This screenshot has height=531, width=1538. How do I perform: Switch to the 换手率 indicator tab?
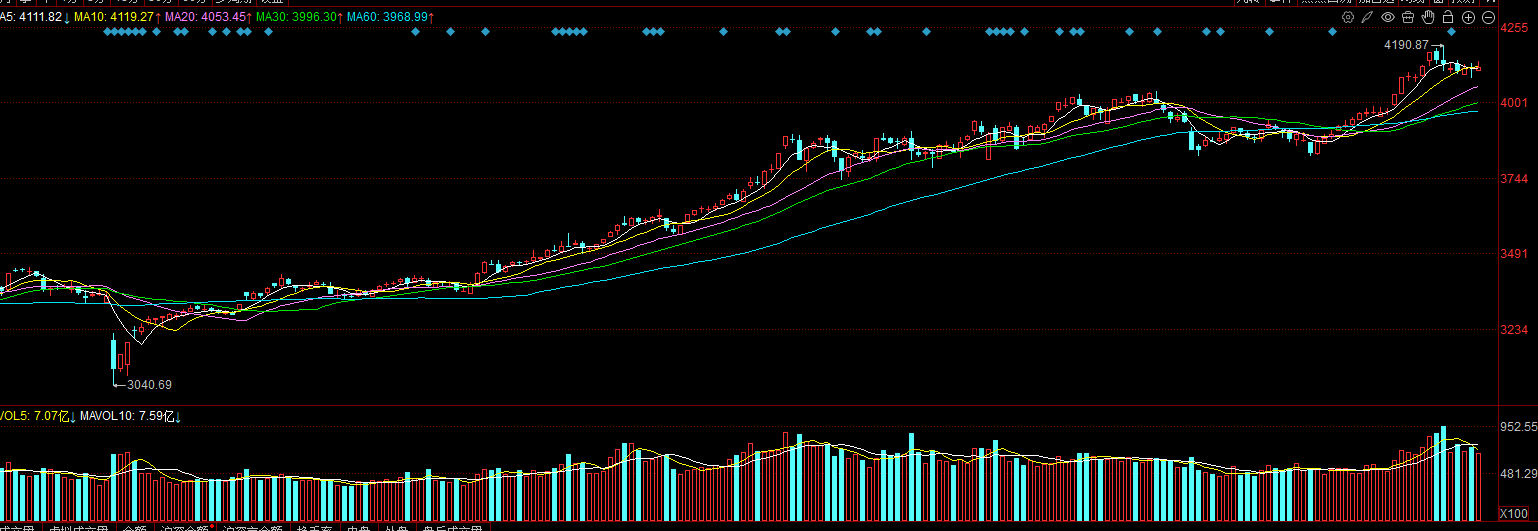click(314, 528)
